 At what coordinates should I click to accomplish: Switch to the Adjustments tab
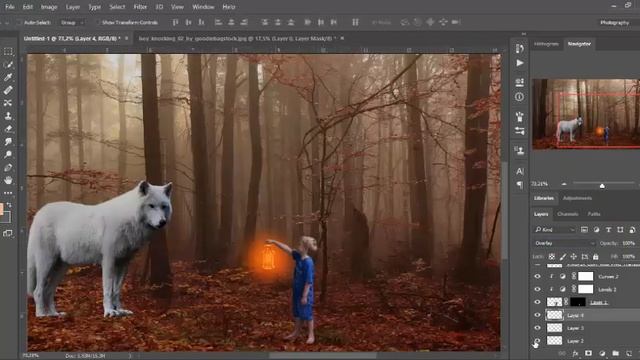coord(577,198)
